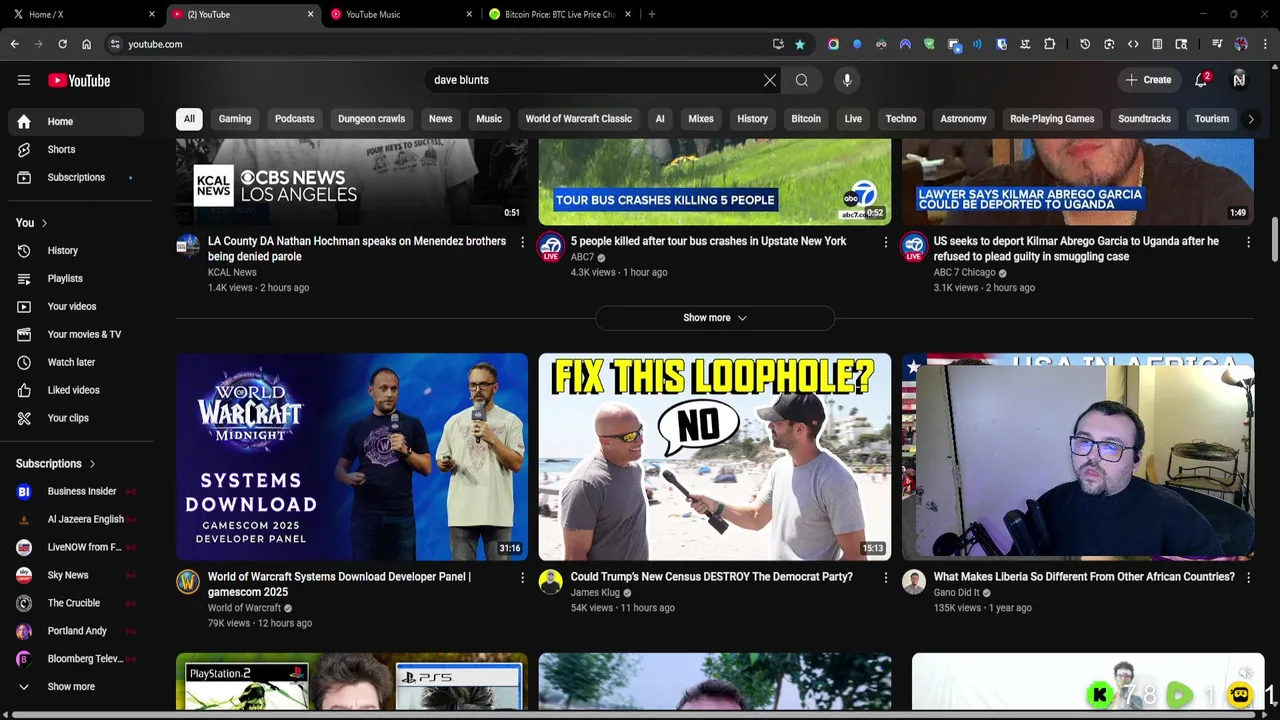Open a new browser tab
This screenshot has height=720, width=1280.
click(652, 14)
